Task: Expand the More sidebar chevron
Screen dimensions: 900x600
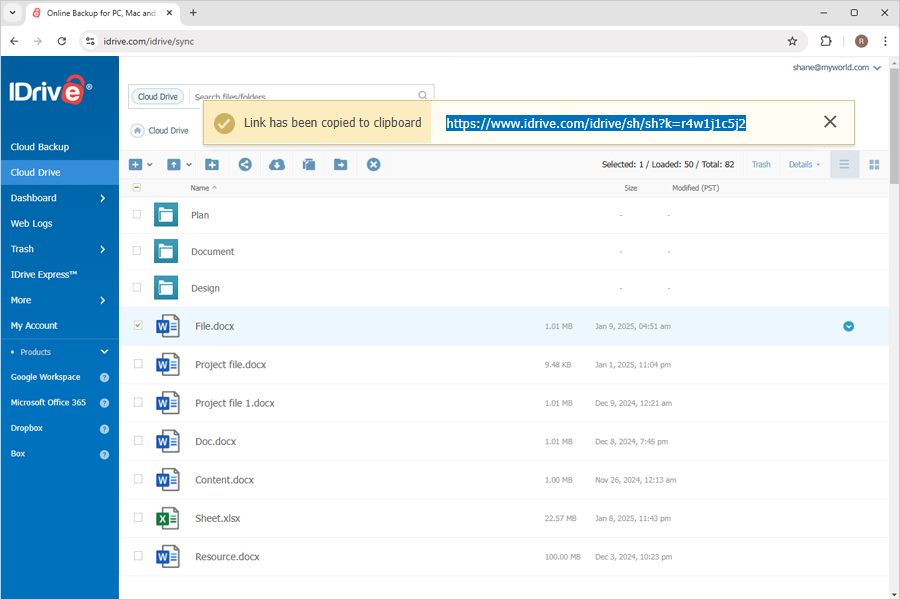Action: click(103, 300)
